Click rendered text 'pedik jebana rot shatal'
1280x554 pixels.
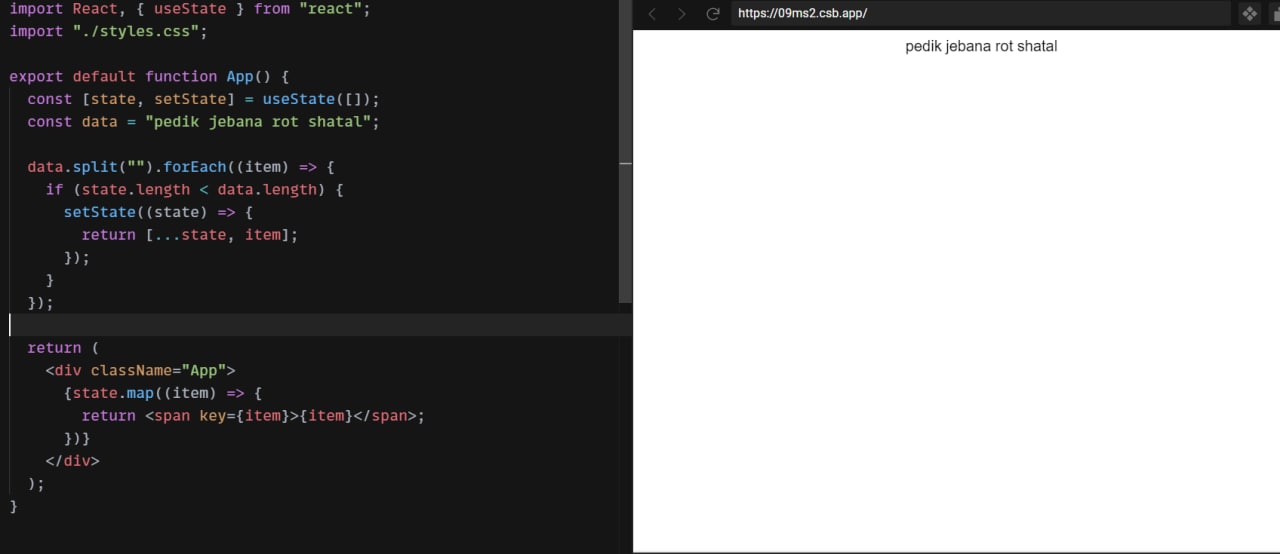(x=981, y=46)
